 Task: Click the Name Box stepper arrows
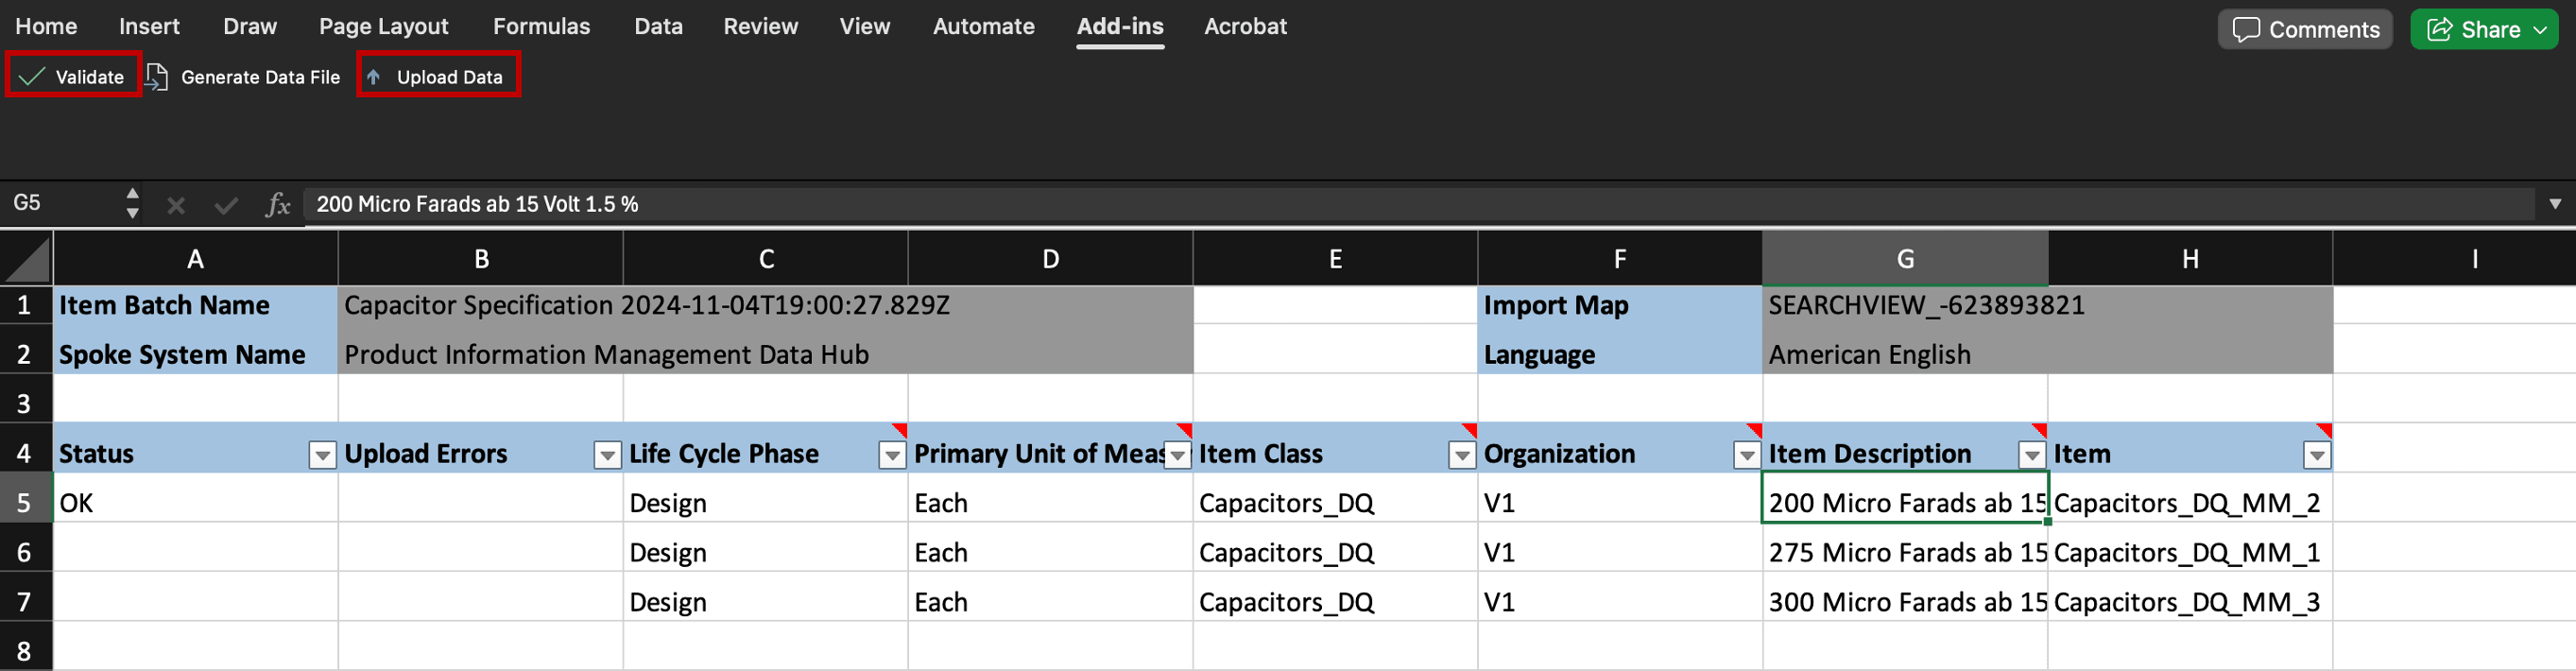tap(132, 203)
